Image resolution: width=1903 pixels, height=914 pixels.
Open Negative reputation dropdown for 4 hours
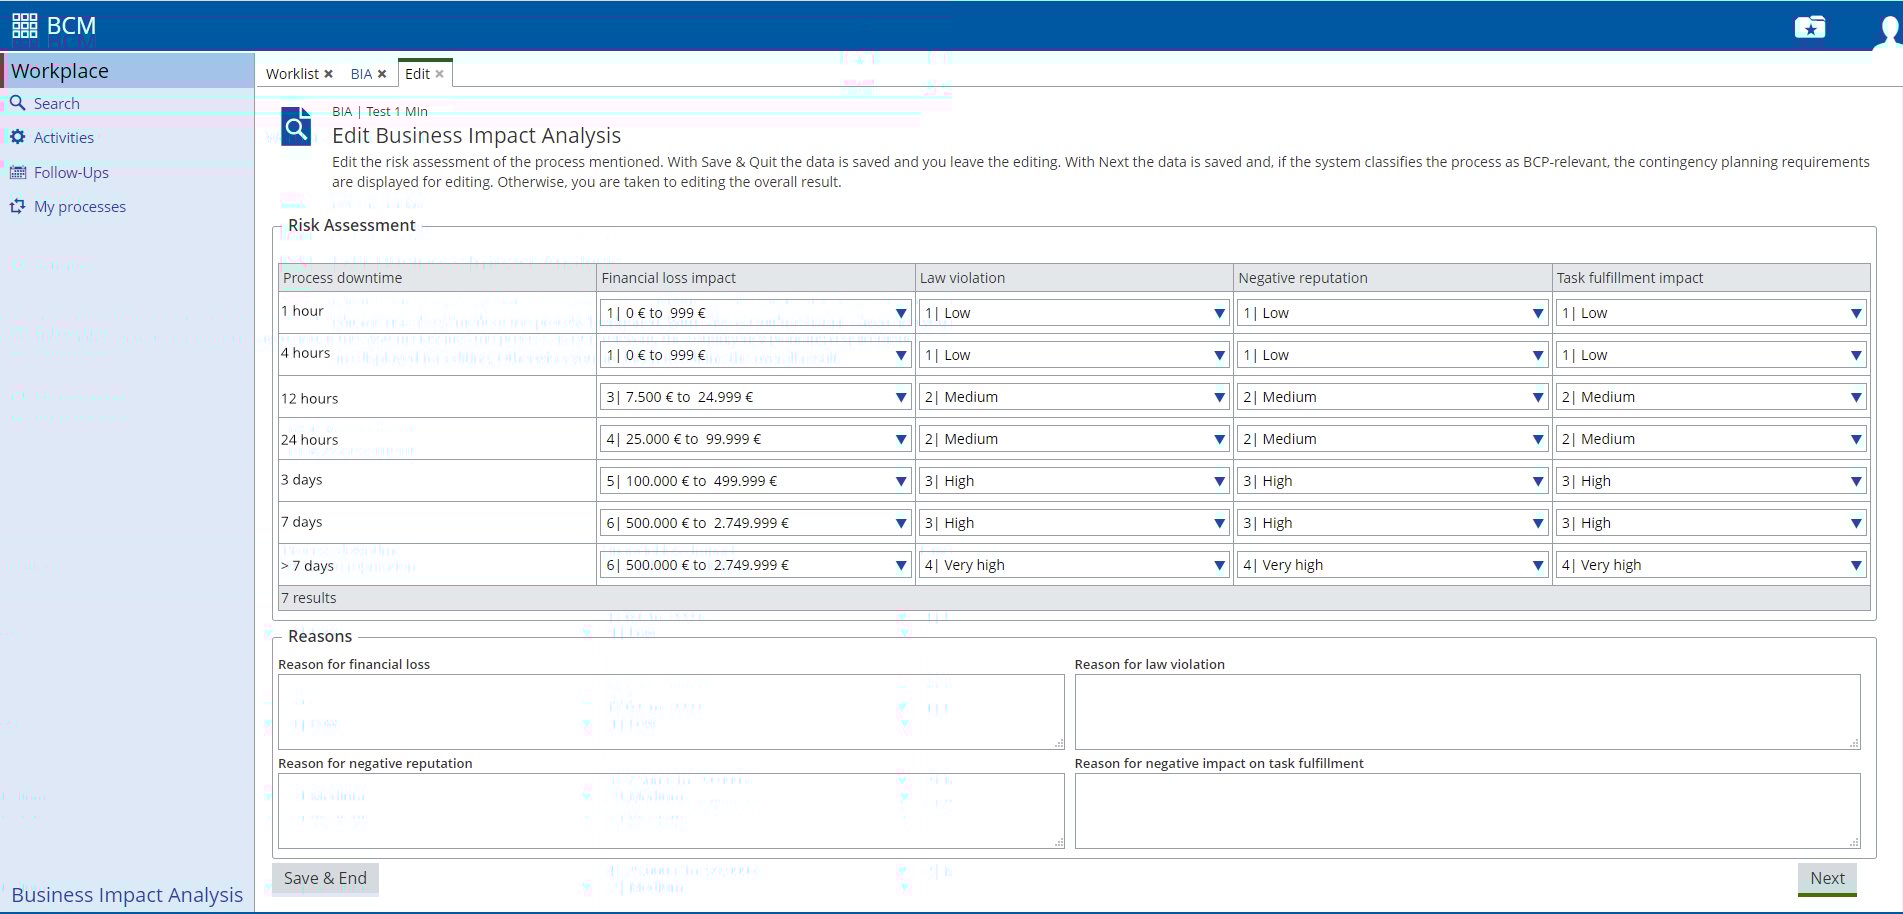coord(1392,355)
